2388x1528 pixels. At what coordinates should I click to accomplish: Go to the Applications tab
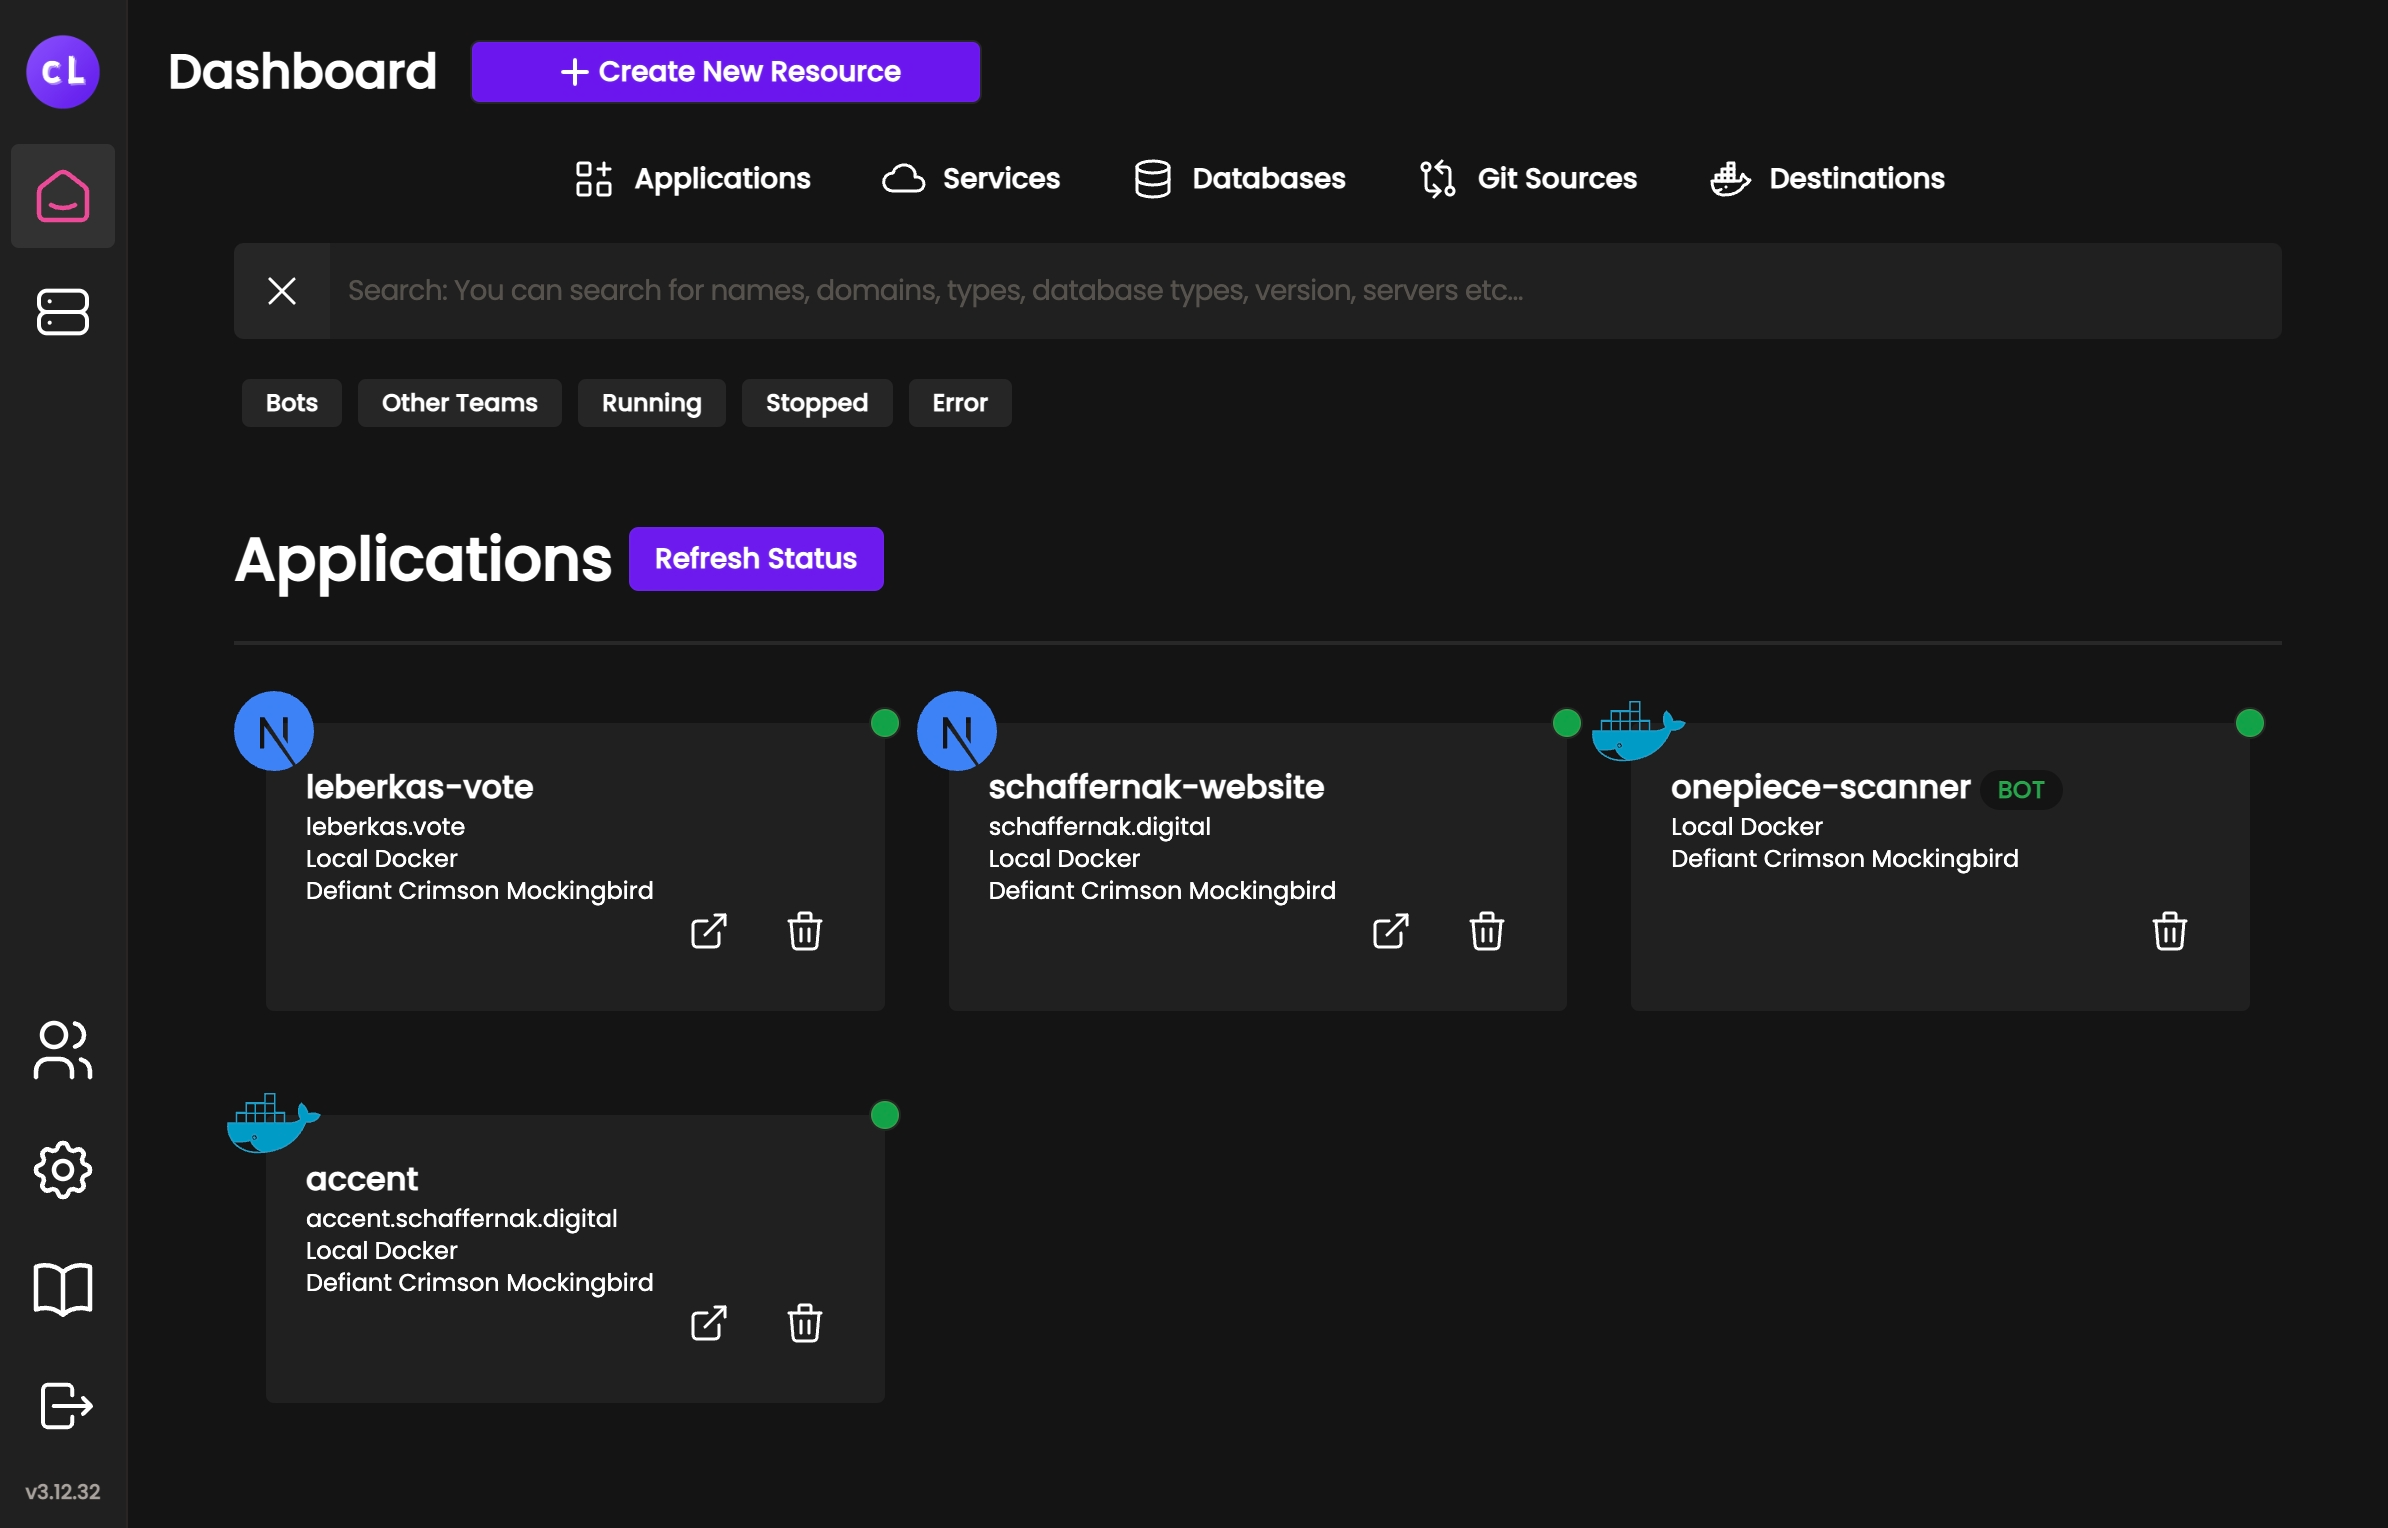(x=692, y=179)
